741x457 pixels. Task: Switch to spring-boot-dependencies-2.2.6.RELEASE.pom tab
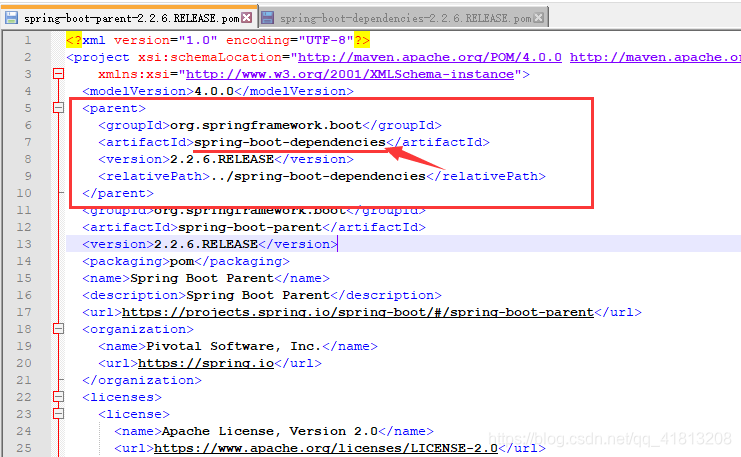pos(405,18)
